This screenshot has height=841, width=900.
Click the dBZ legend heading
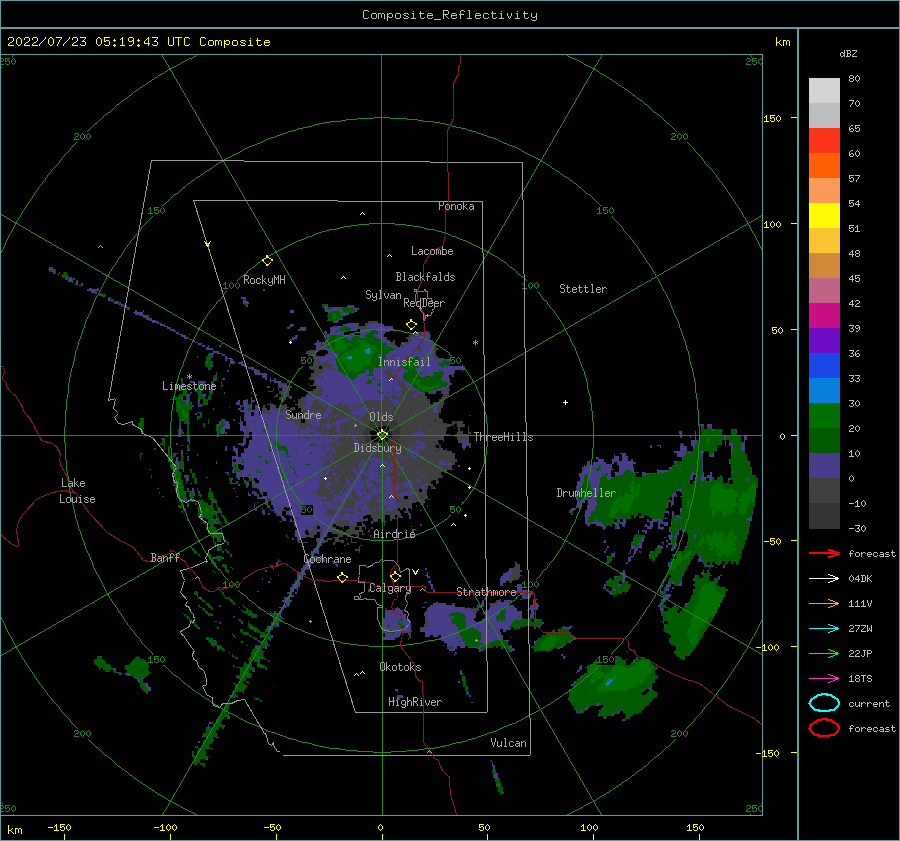pyautogui.click(x=848, y=53)
